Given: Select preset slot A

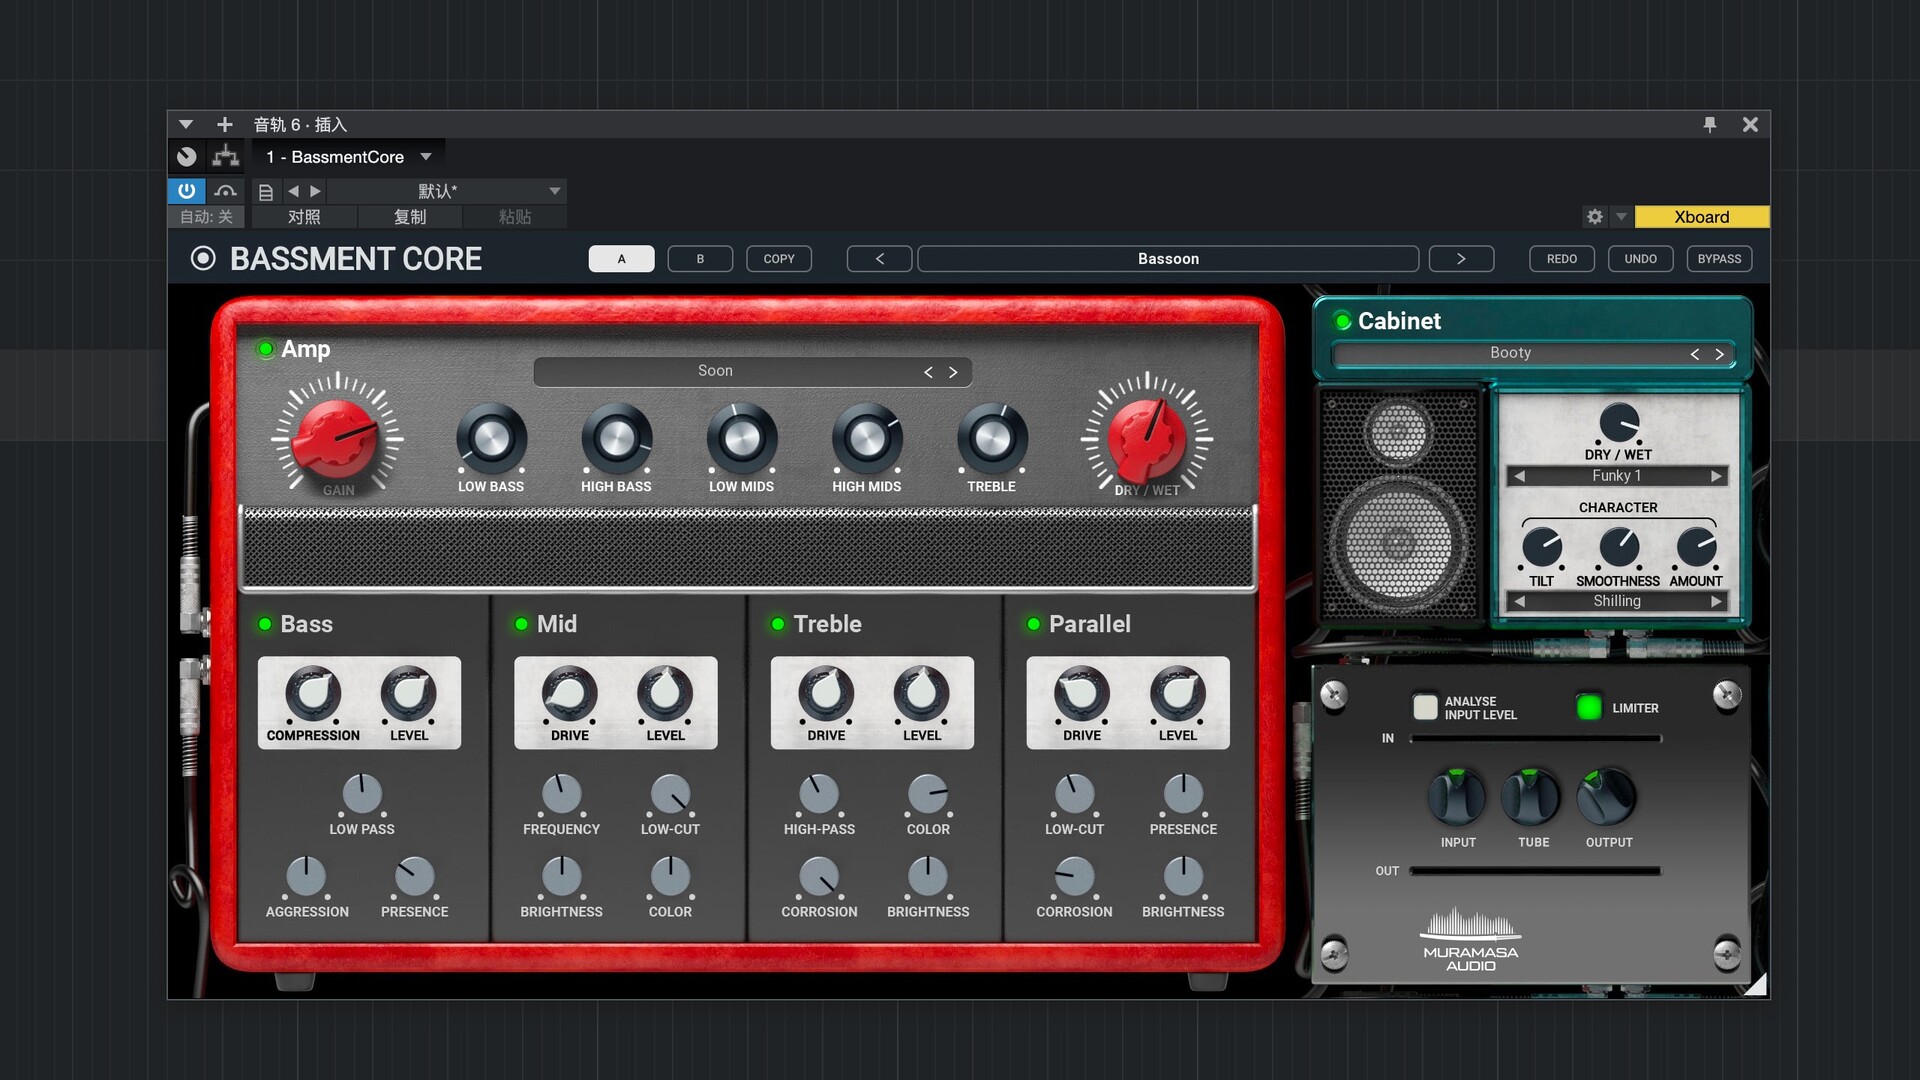Looking at the screenshot, I should coord(621,259).
